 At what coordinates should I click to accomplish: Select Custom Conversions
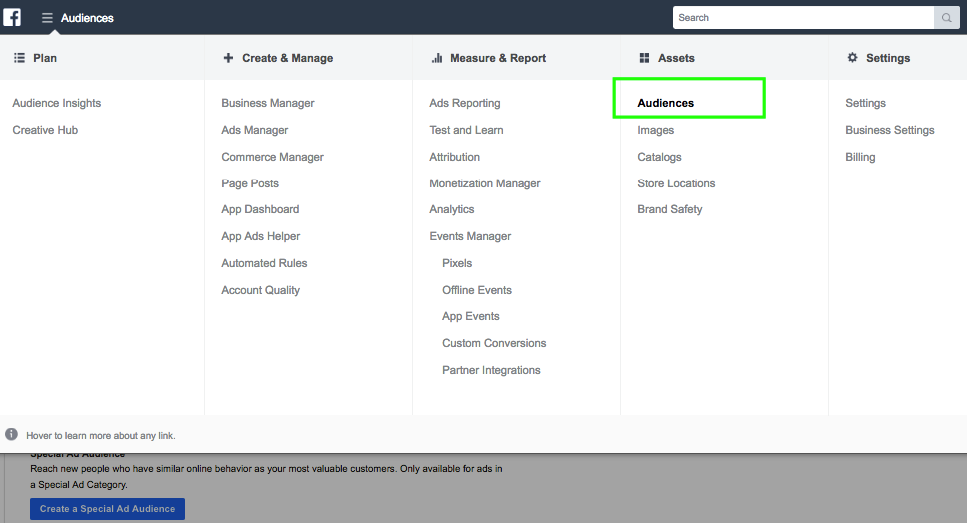point(494,344)
